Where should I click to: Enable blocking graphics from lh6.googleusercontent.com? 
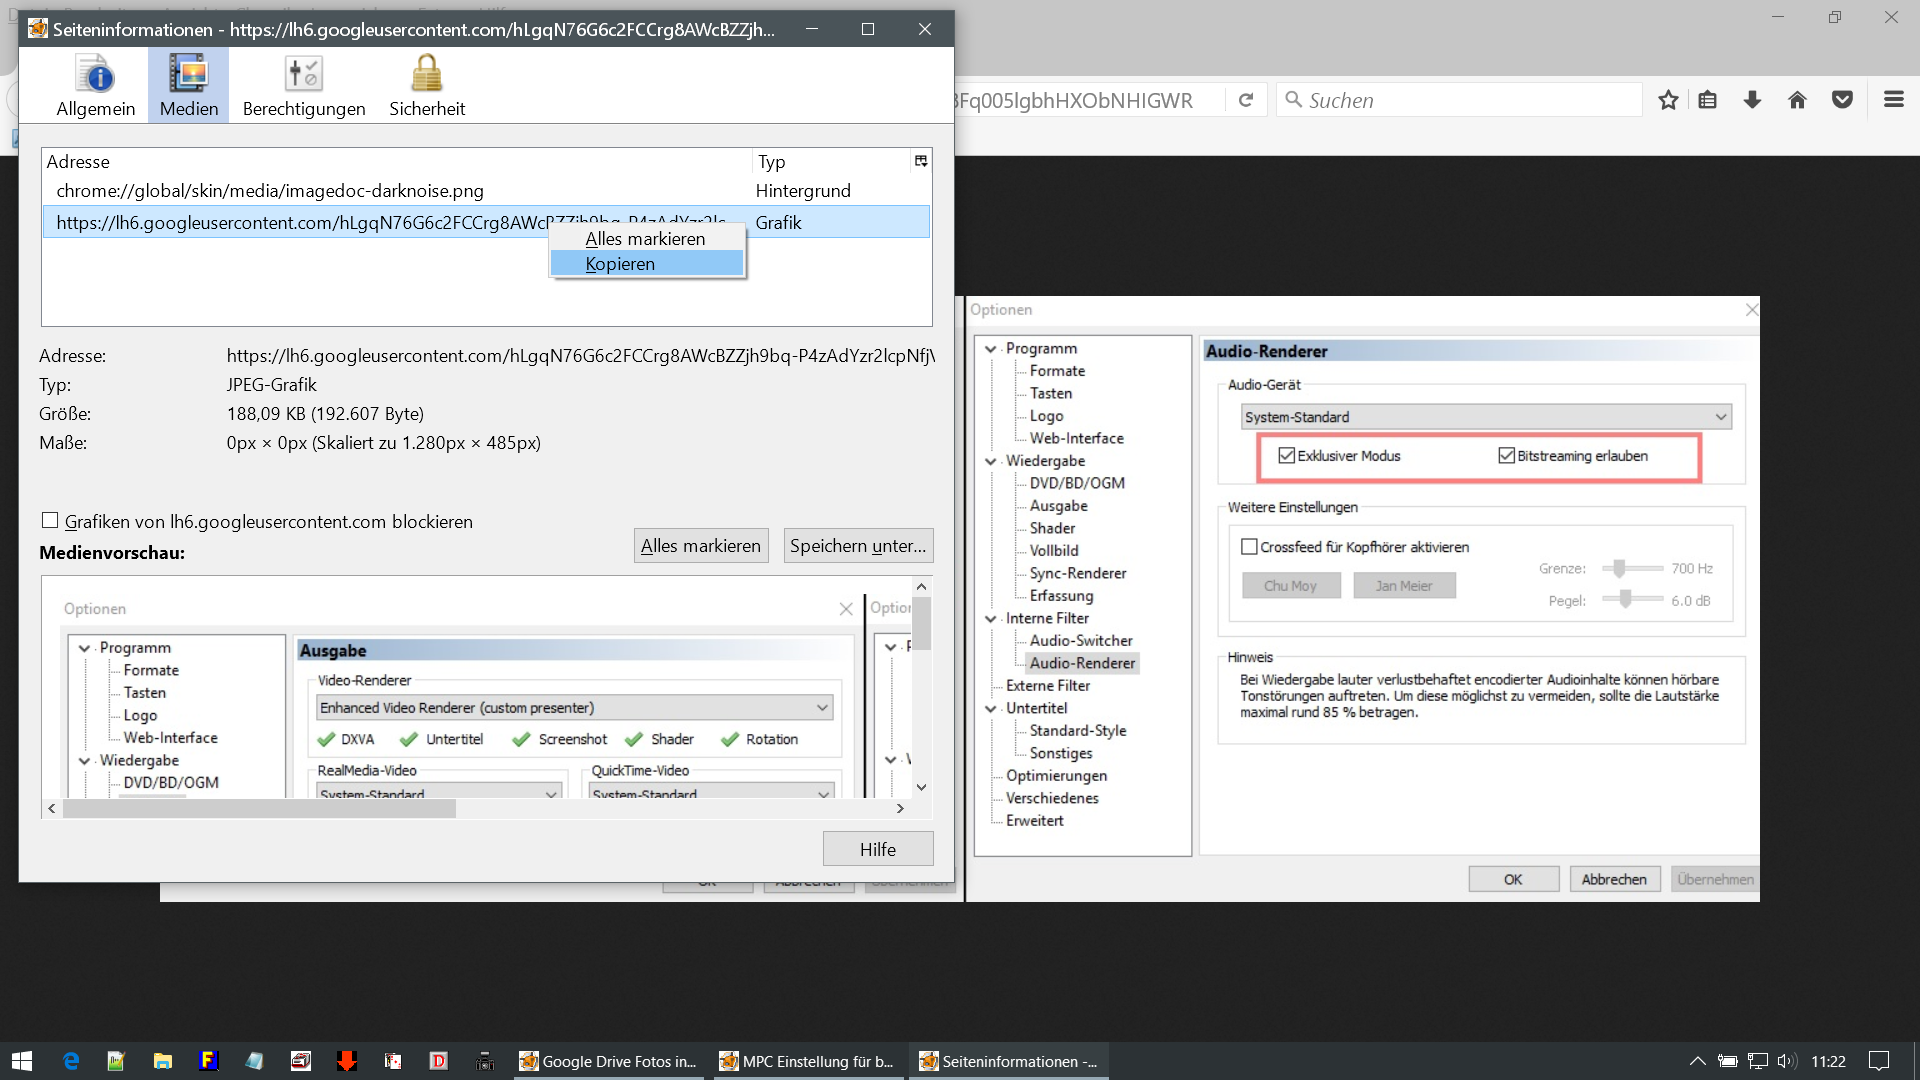coord(50,521)
